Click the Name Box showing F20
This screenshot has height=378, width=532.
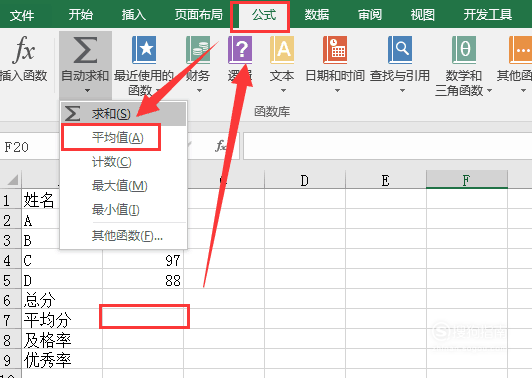30,147
